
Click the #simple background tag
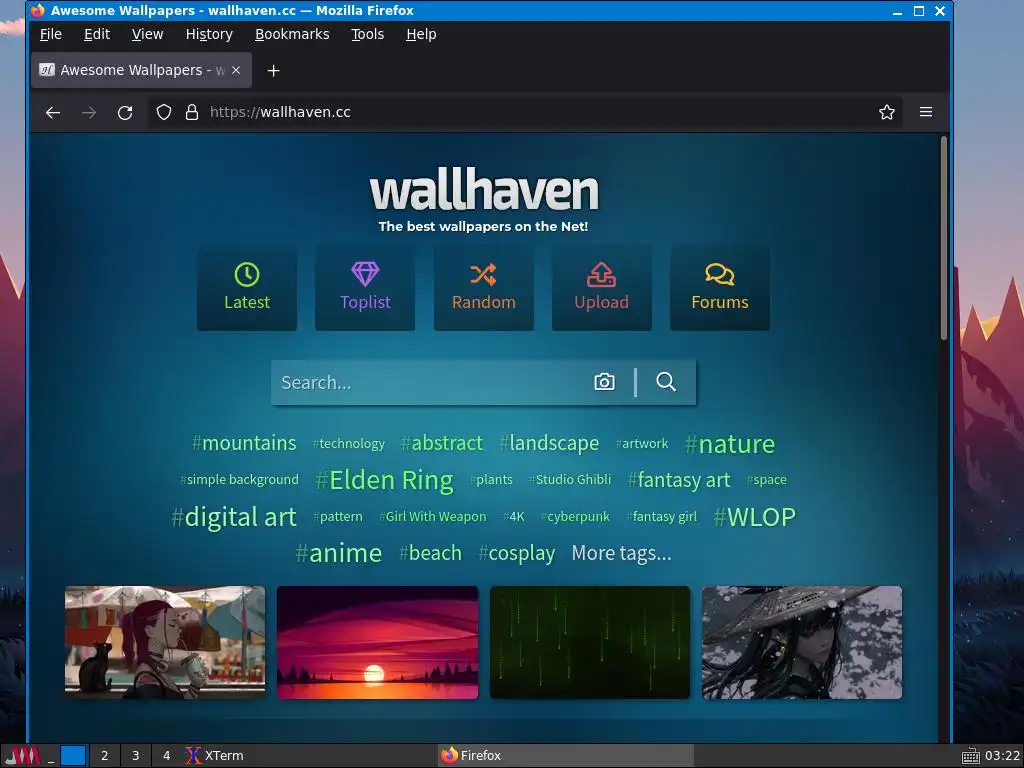[x=239, y=479]
